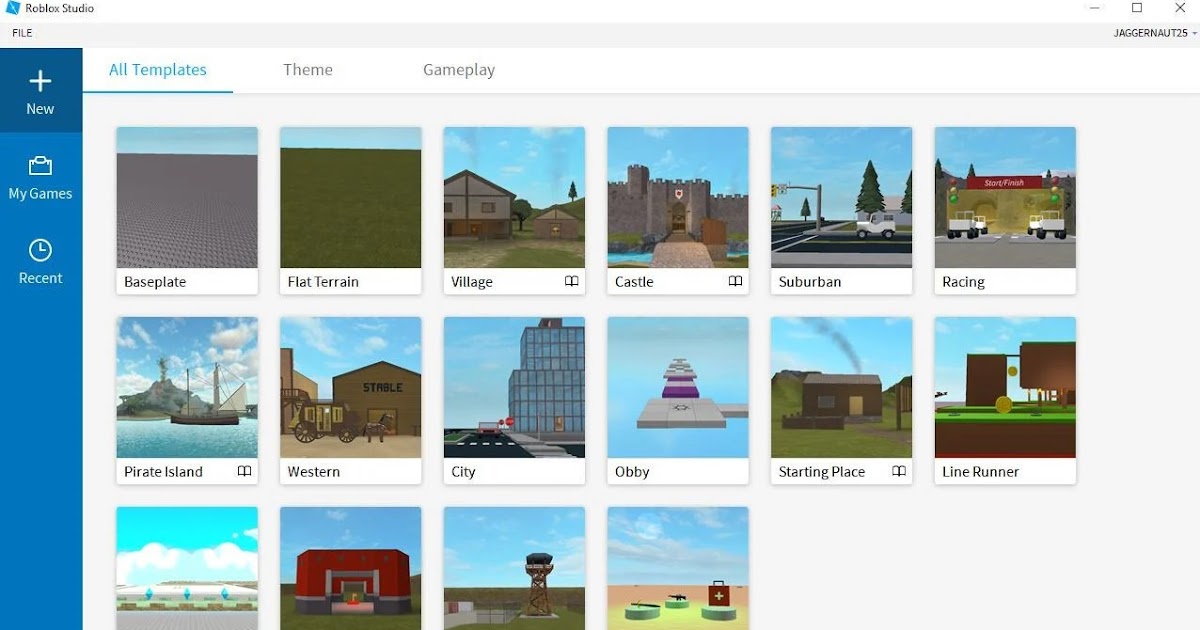
Task: Open tutorial book icon on Pirate Island
Action: pos(244,472)
